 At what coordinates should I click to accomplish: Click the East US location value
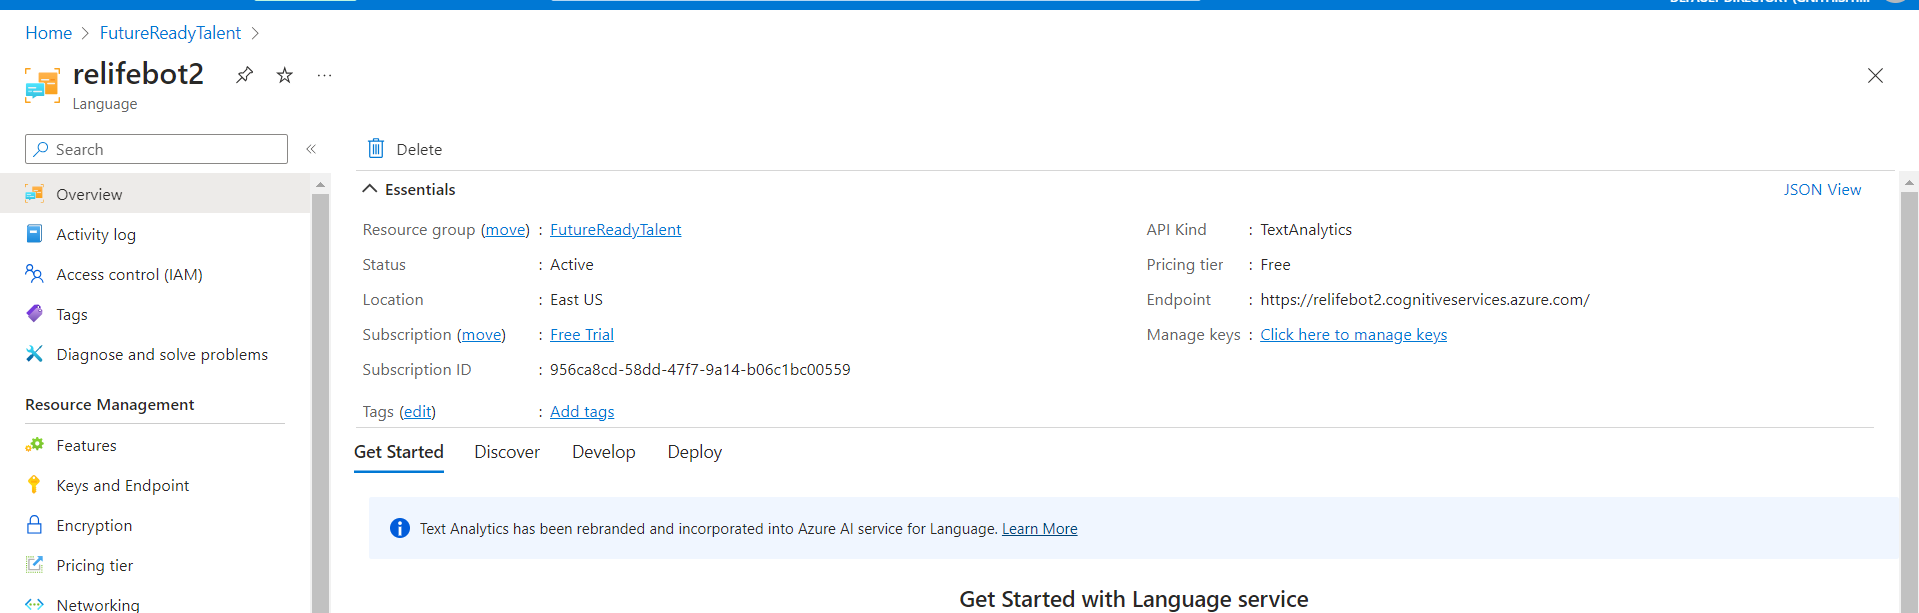[576, 299]
